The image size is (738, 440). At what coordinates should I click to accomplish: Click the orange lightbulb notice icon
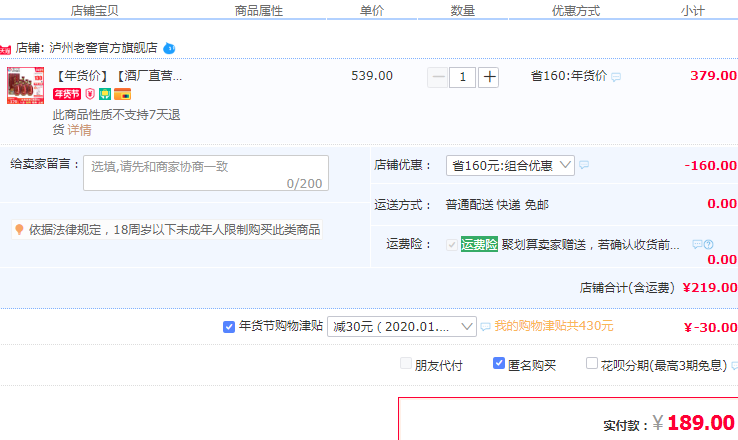pos(19,229)
